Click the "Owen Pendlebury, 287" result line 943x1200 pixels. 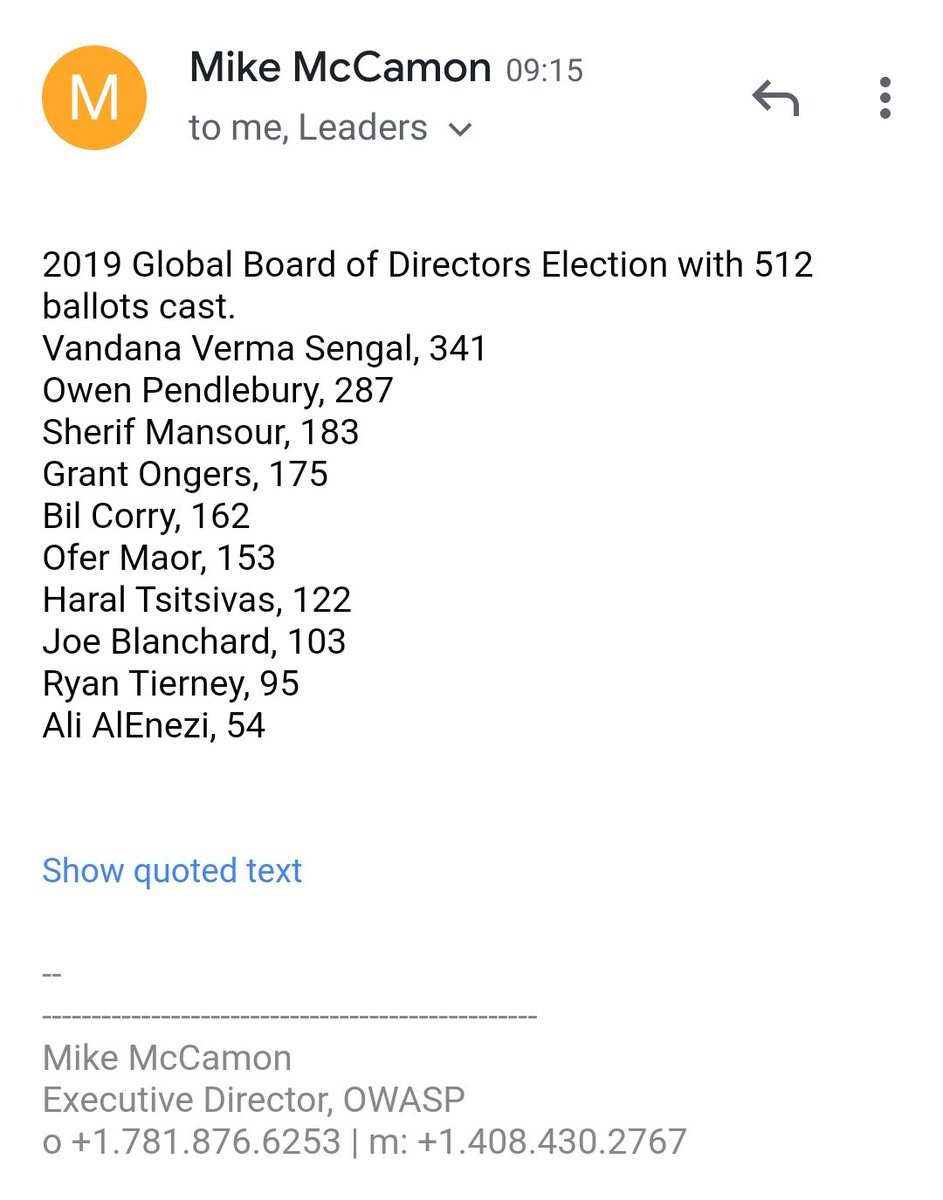218,390
